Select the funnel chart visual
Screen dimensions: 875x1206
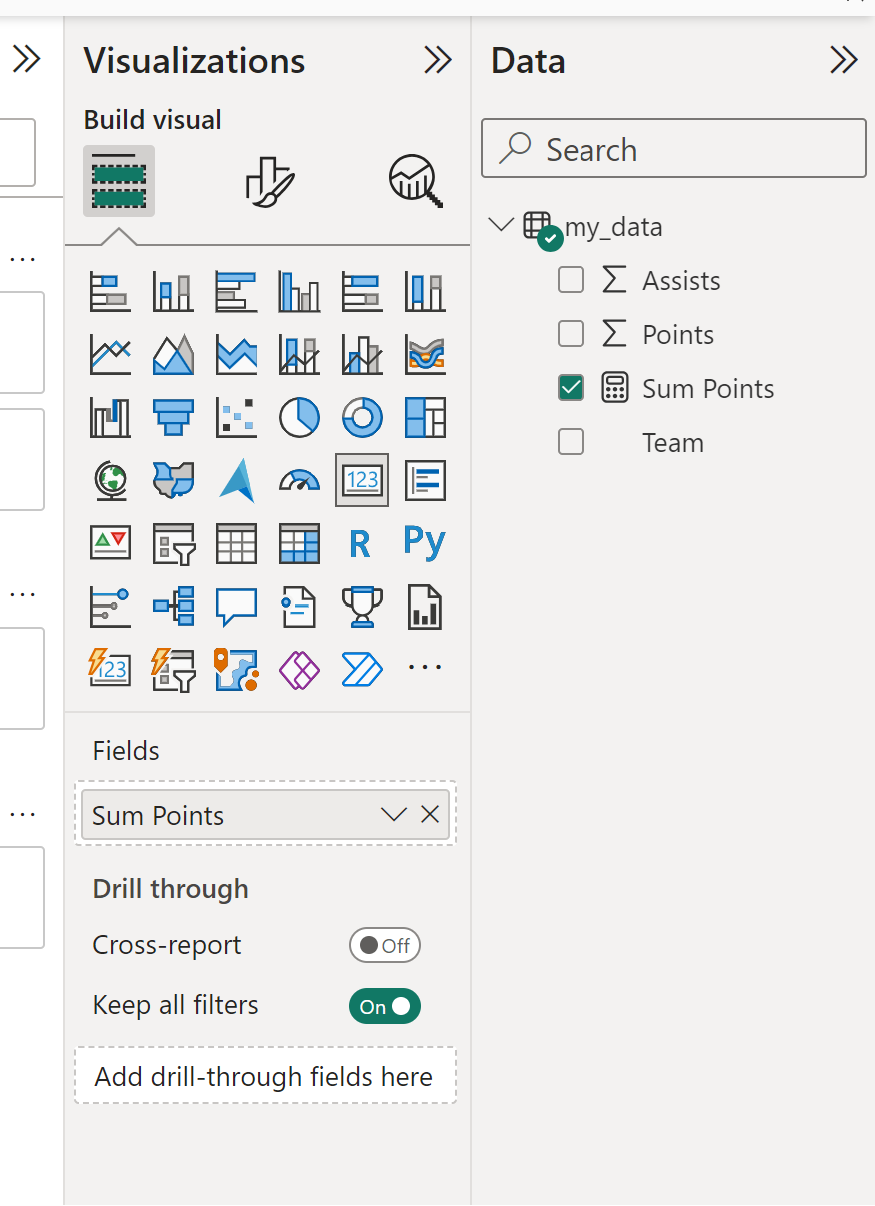coord(173,417)
